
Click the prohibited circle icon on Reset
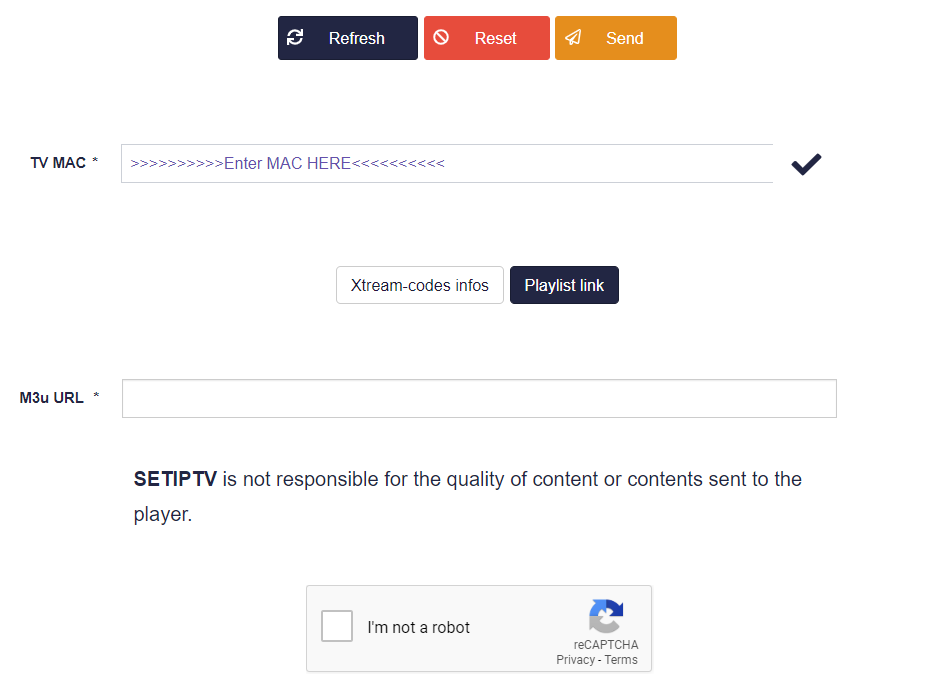441,38
